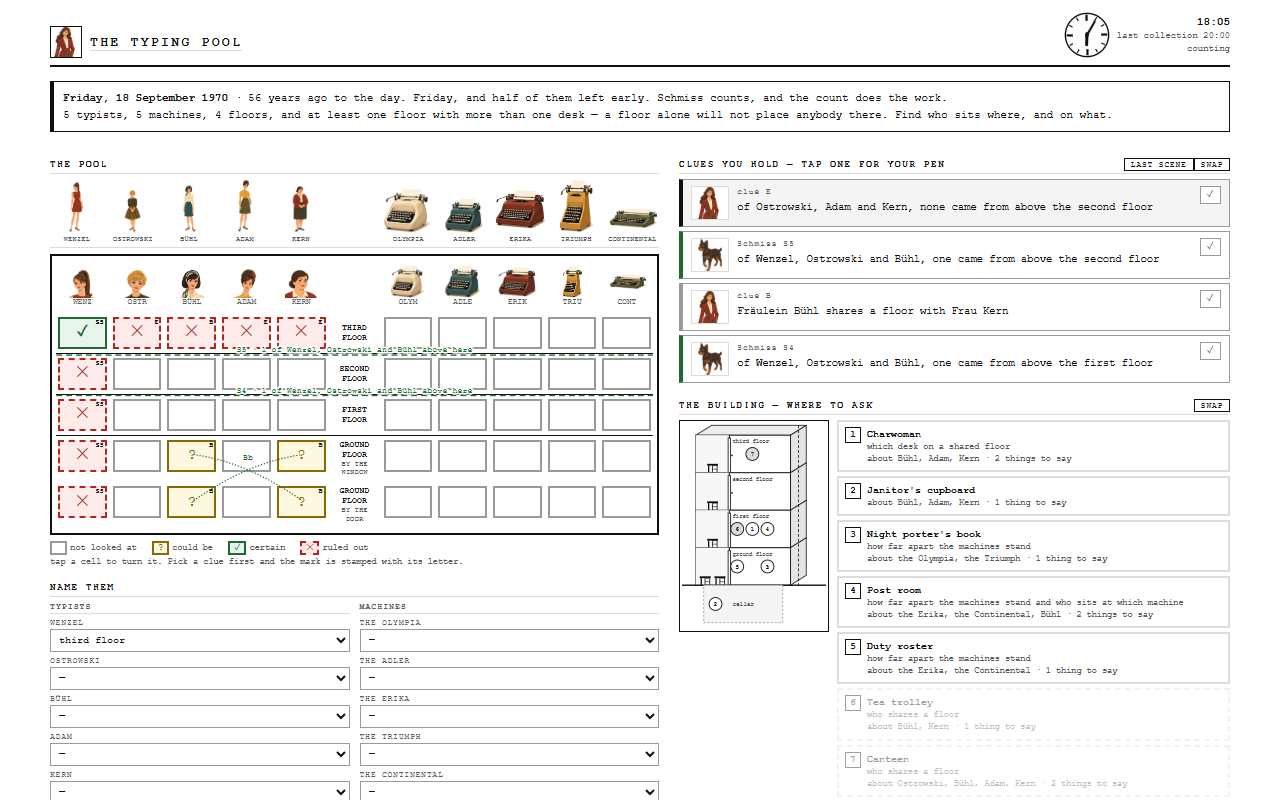Tap Bühl's ground floor by the window cell
1280x800 pixels.
point(191,456)
